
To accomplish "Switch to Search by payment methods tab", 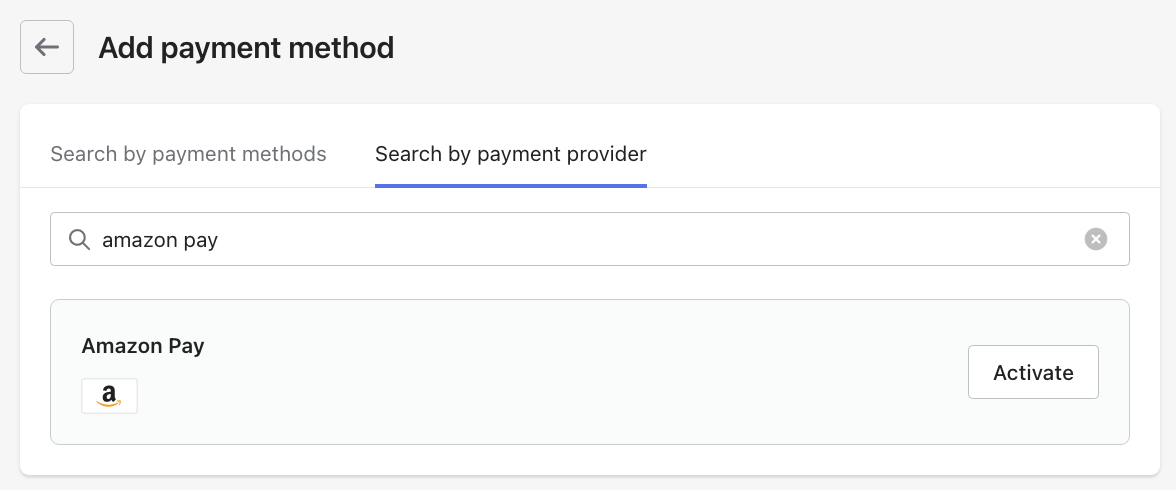I will click(188, 154).
